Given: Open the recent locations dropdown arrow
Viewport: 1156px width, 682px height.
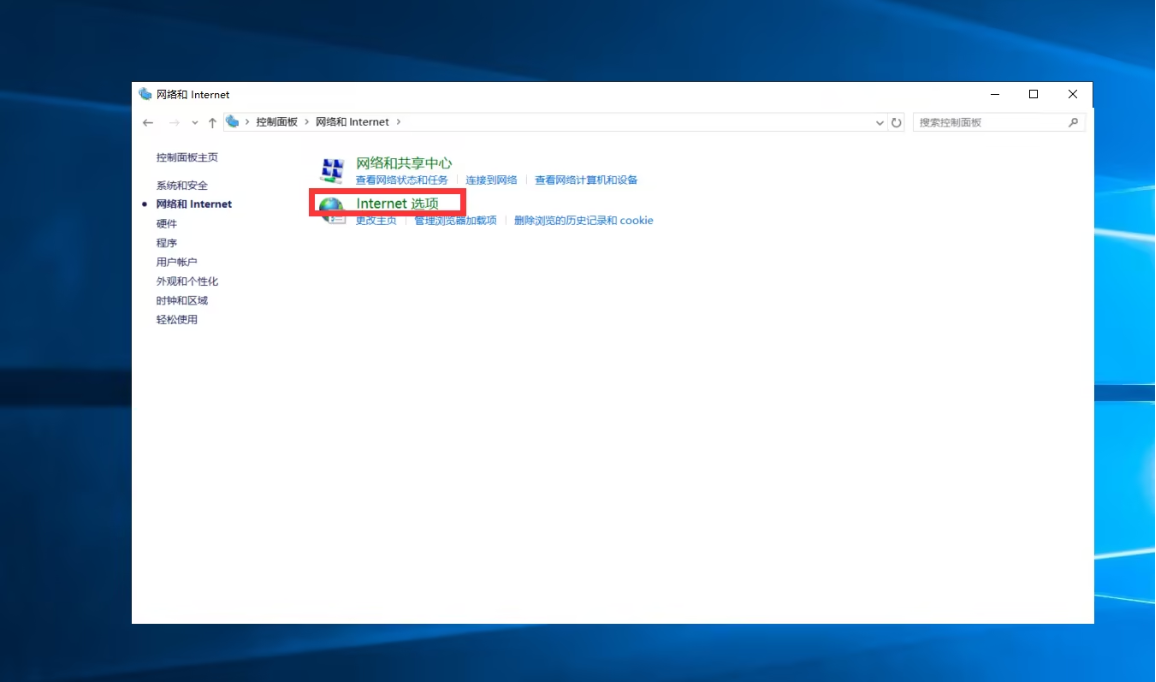Looking at the screenshot, I should [194, 122].
